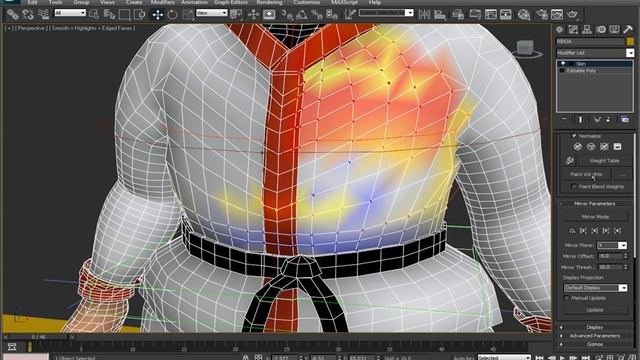Open the Graph Editors menu
Screen dimensions: 640x360
[231, 2]
